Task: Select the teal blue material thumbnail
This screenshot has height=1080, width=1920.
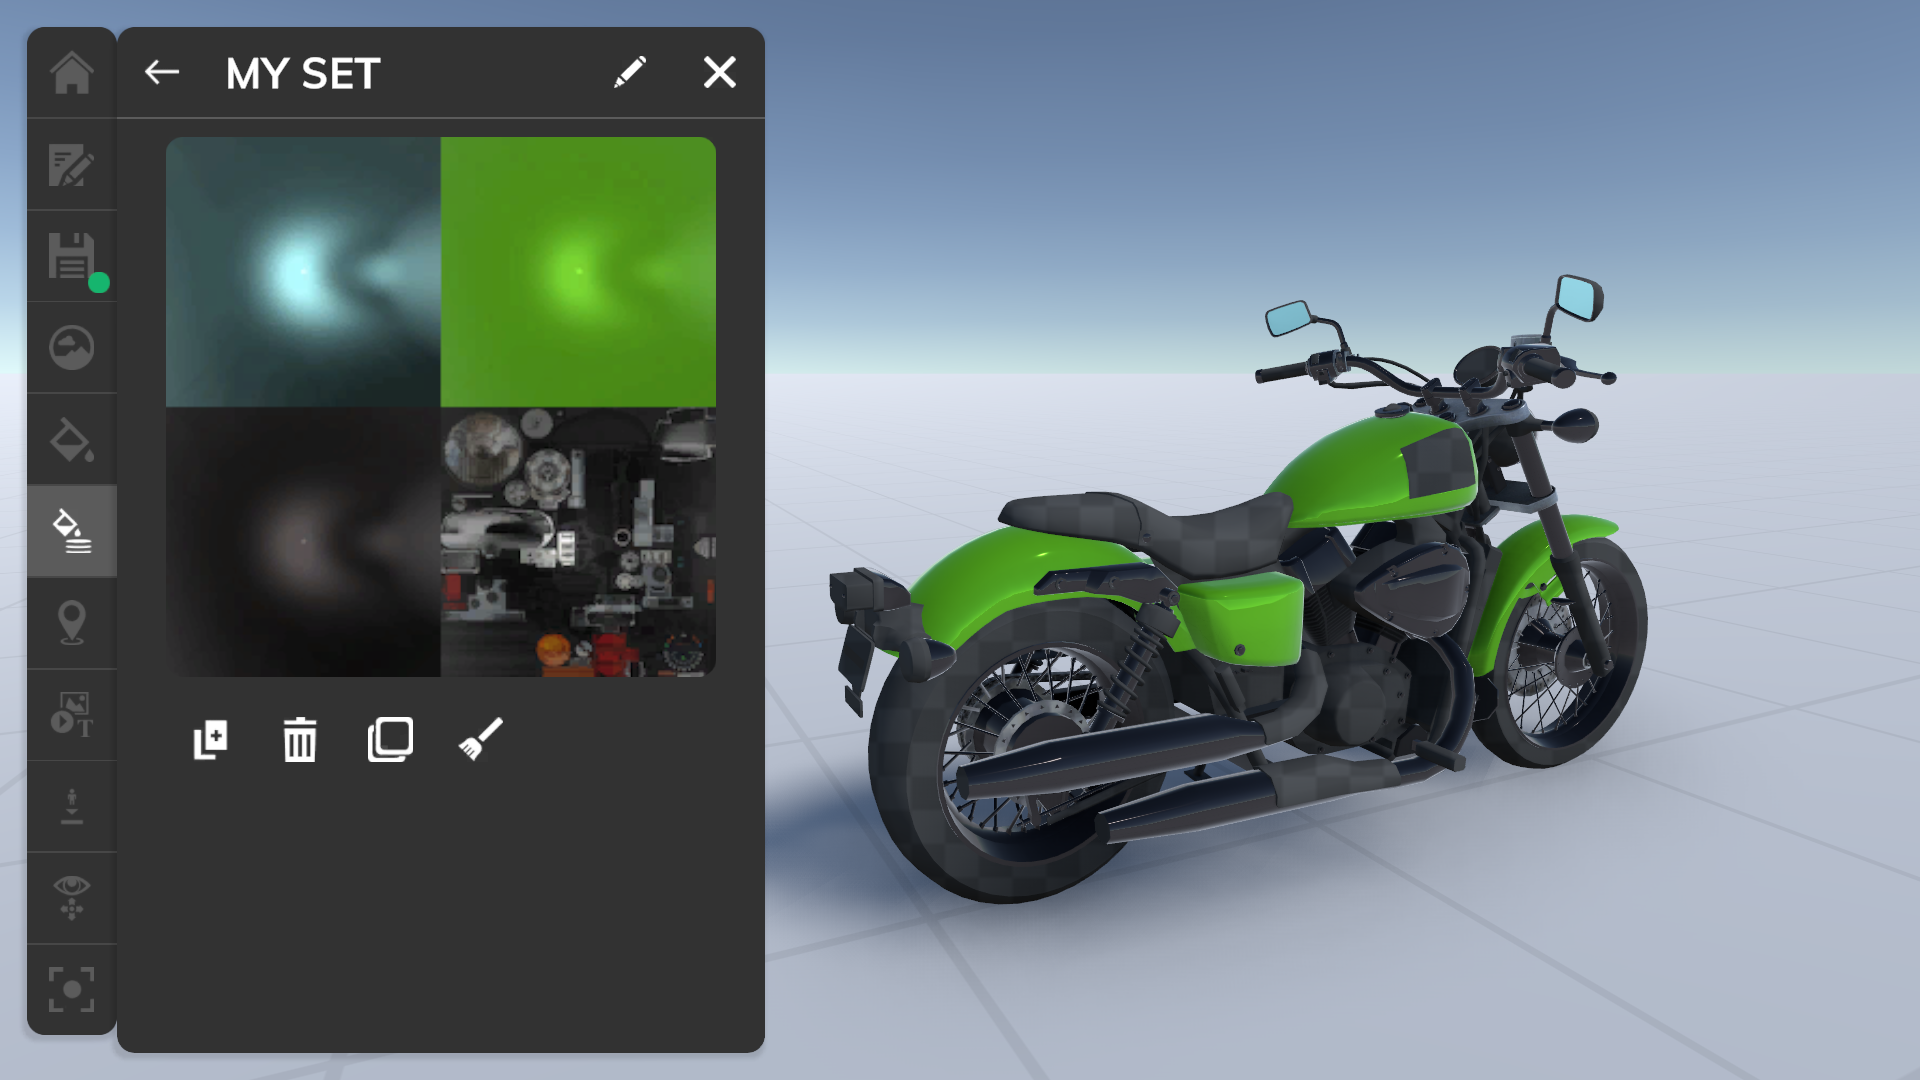Action: click(303, 272)
